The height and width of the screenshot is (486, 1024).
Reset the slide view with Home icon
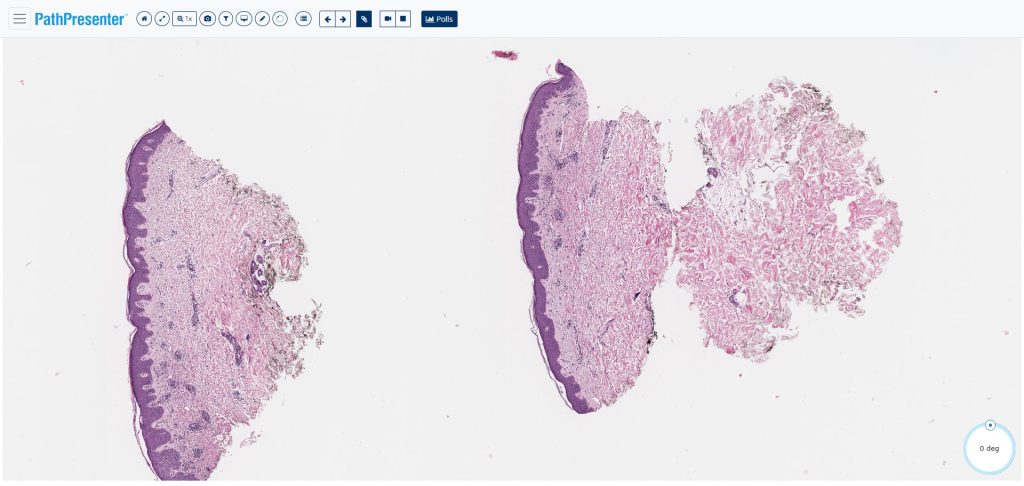[144, 19]
